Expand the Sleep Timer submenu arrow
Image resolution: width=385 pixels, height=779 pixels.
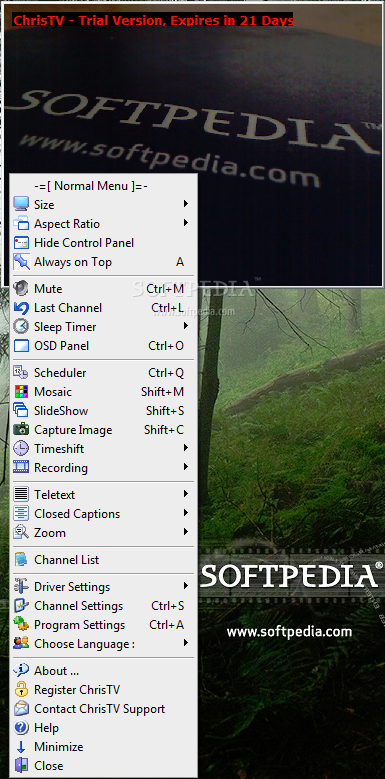(186, 326)
